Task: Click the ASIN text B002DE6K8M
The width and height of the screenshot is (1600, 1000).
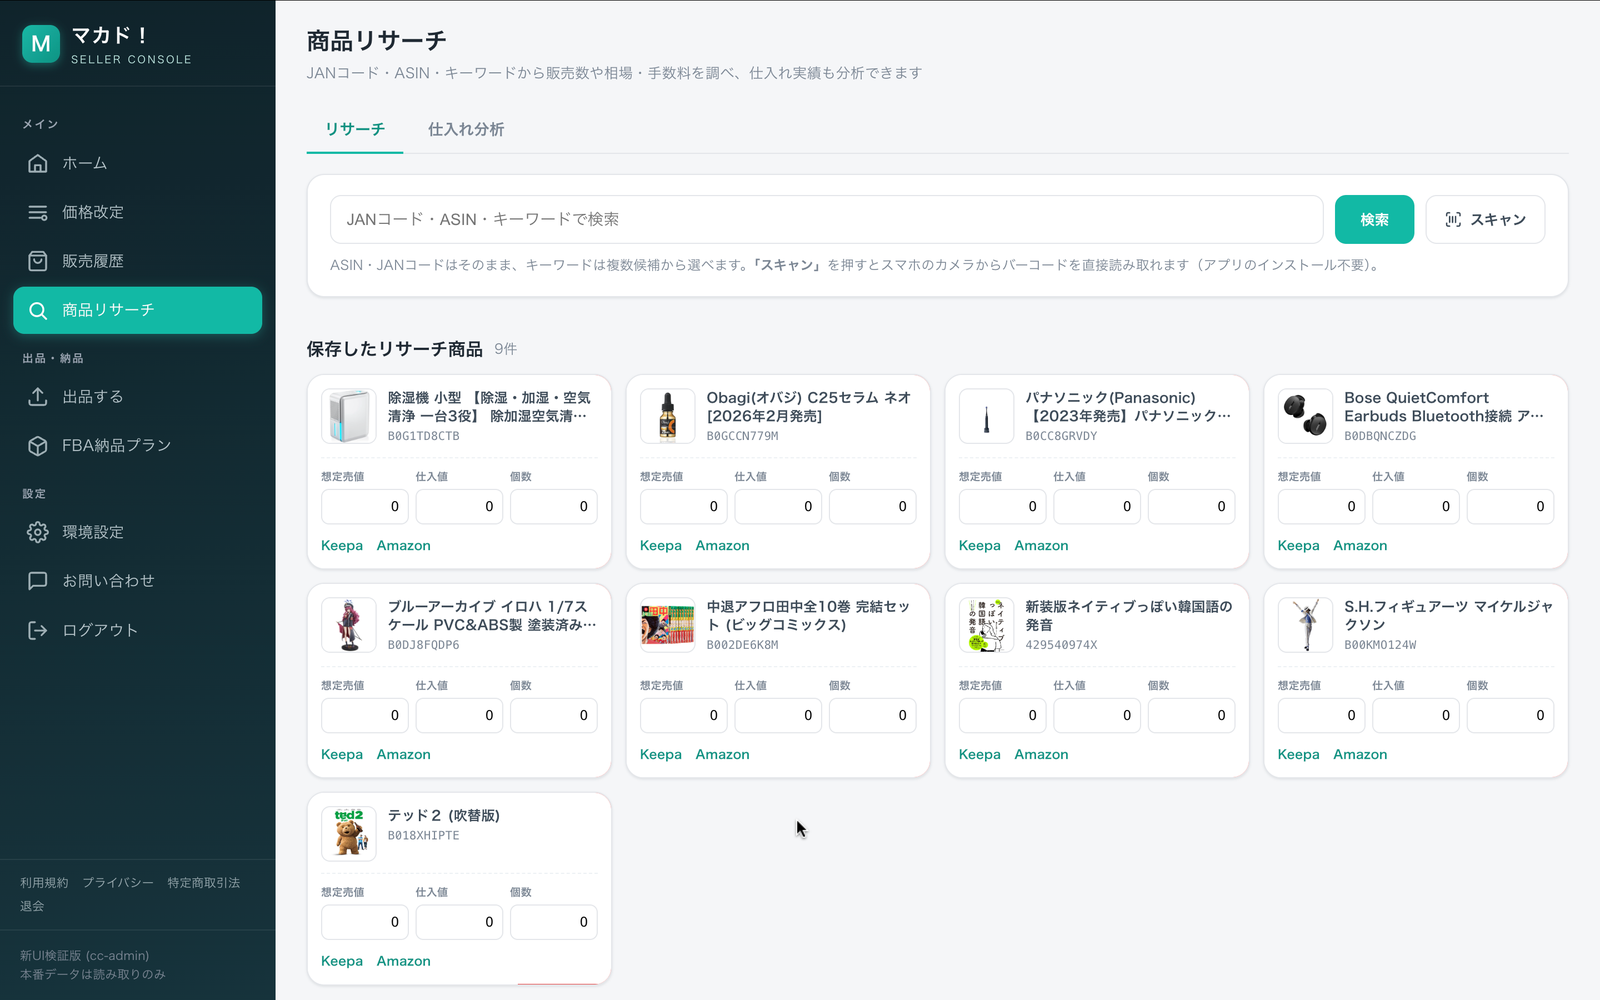Action: coord(742,645)
